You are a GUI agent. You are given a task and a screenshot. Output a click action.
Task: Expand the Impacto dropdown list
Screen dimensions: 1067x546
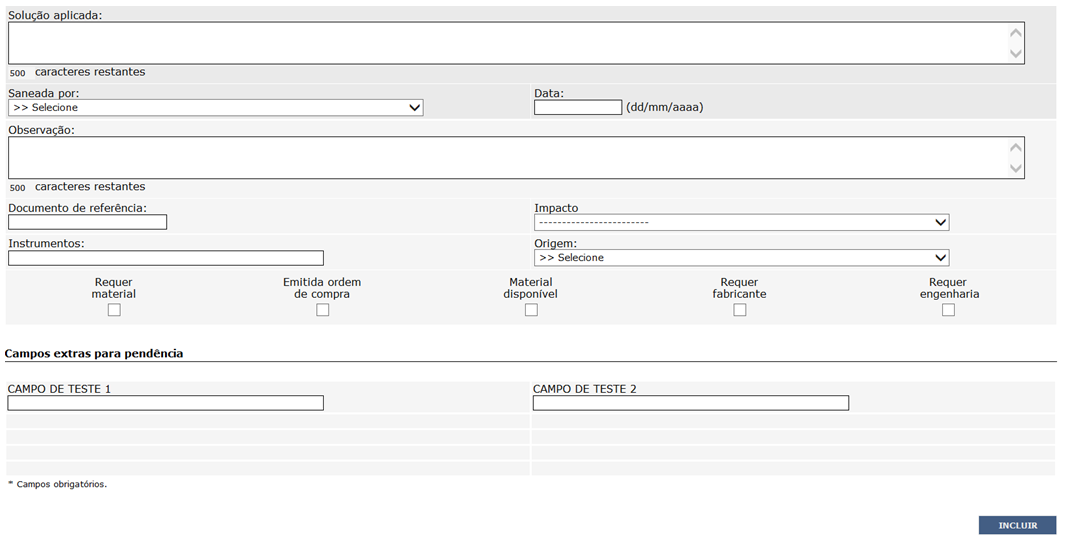point(742,222)
